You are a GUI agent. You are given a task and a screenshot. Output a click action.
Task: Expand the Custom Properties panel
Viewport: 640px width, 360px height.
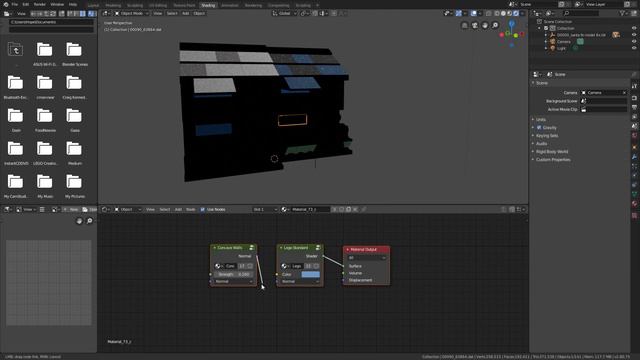point(552,160)
